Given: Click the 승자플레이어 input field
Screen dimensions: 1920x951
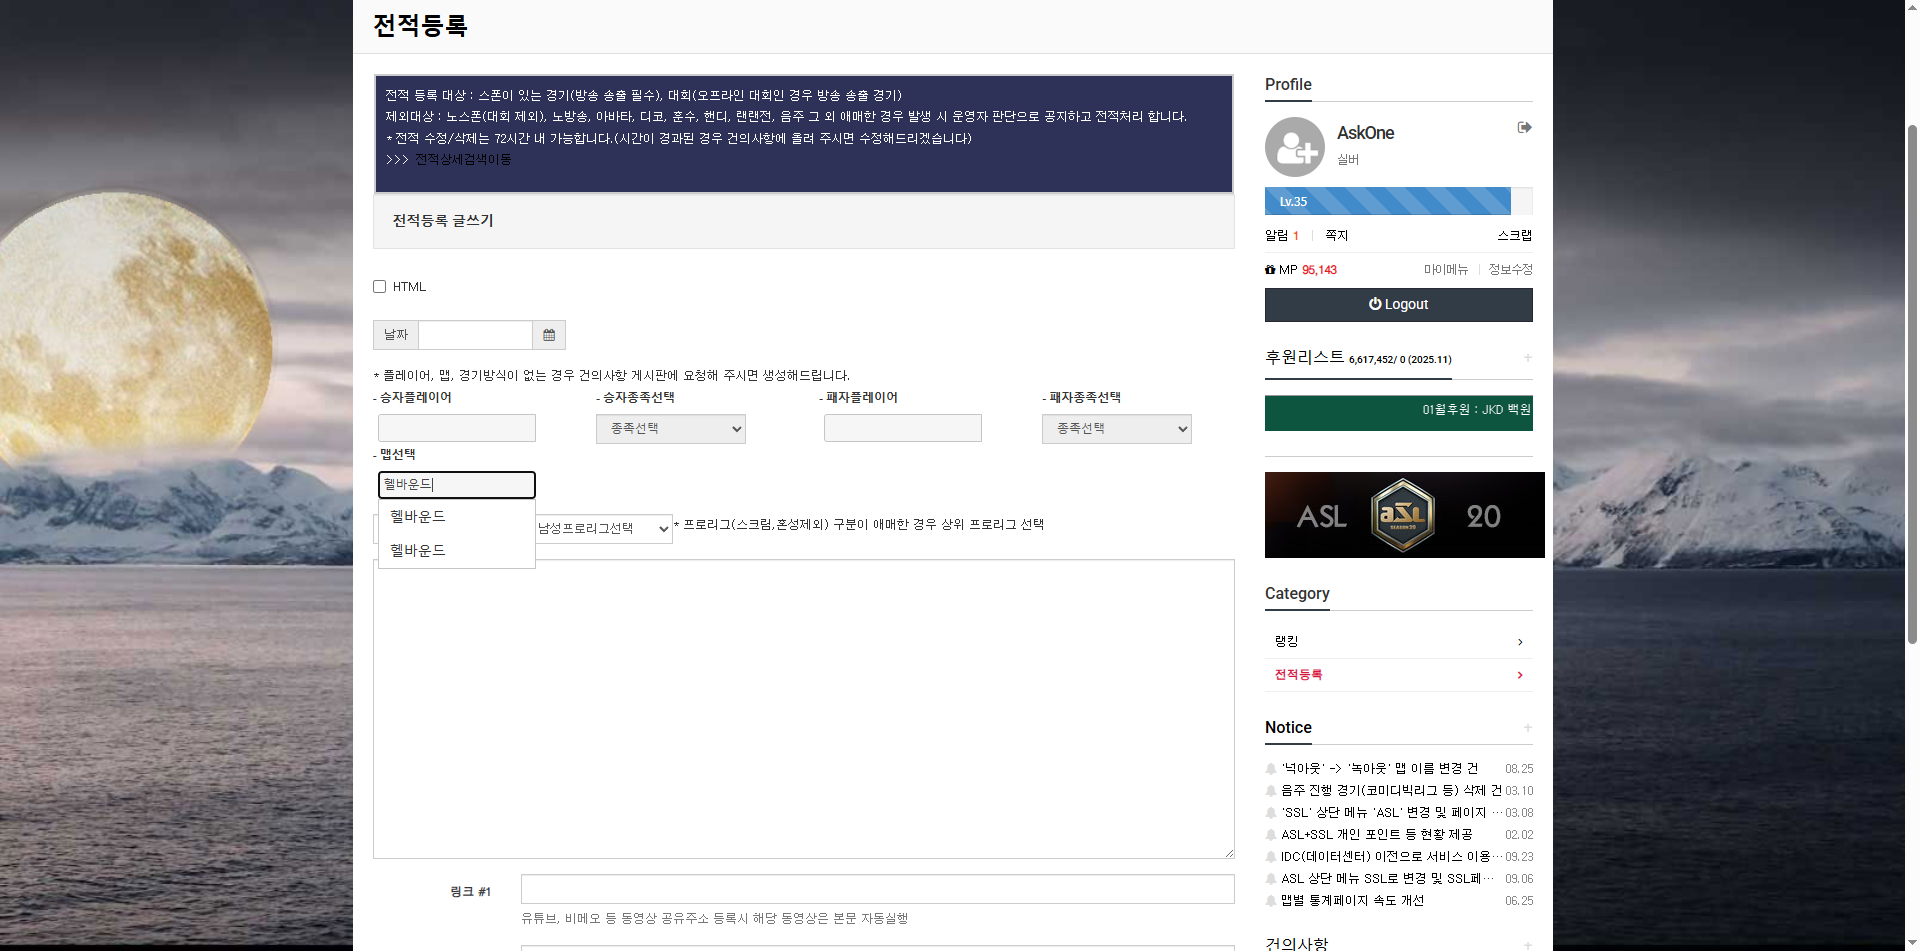Looking at the screenshot, I should [x=457, y=429].
